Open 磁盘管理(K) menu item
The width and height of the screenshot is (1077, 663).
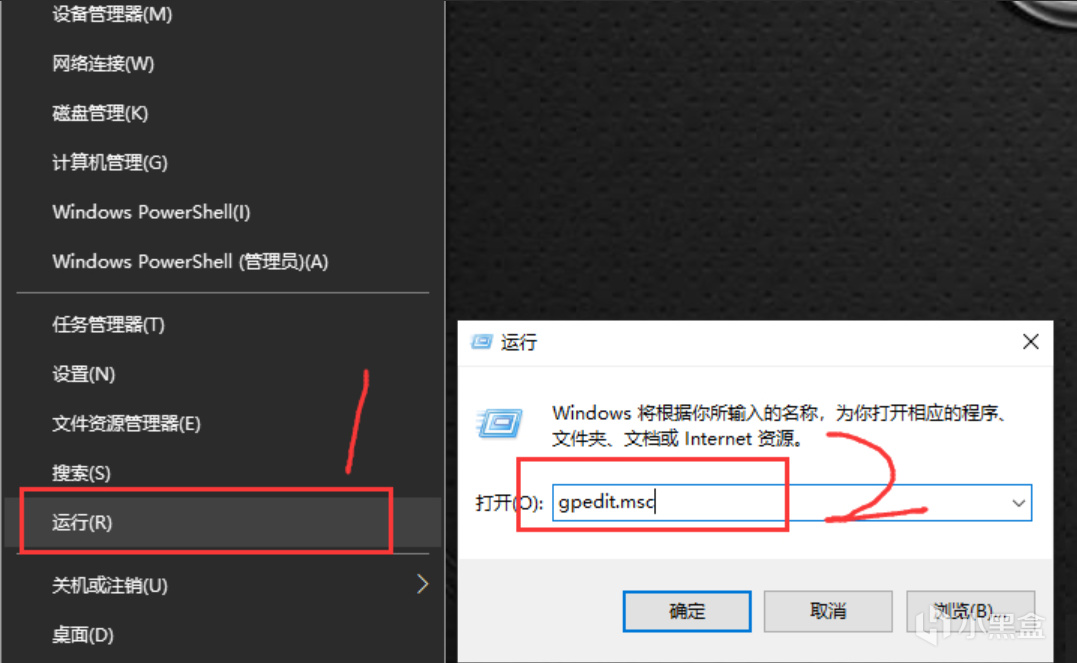tap(223, 113)
